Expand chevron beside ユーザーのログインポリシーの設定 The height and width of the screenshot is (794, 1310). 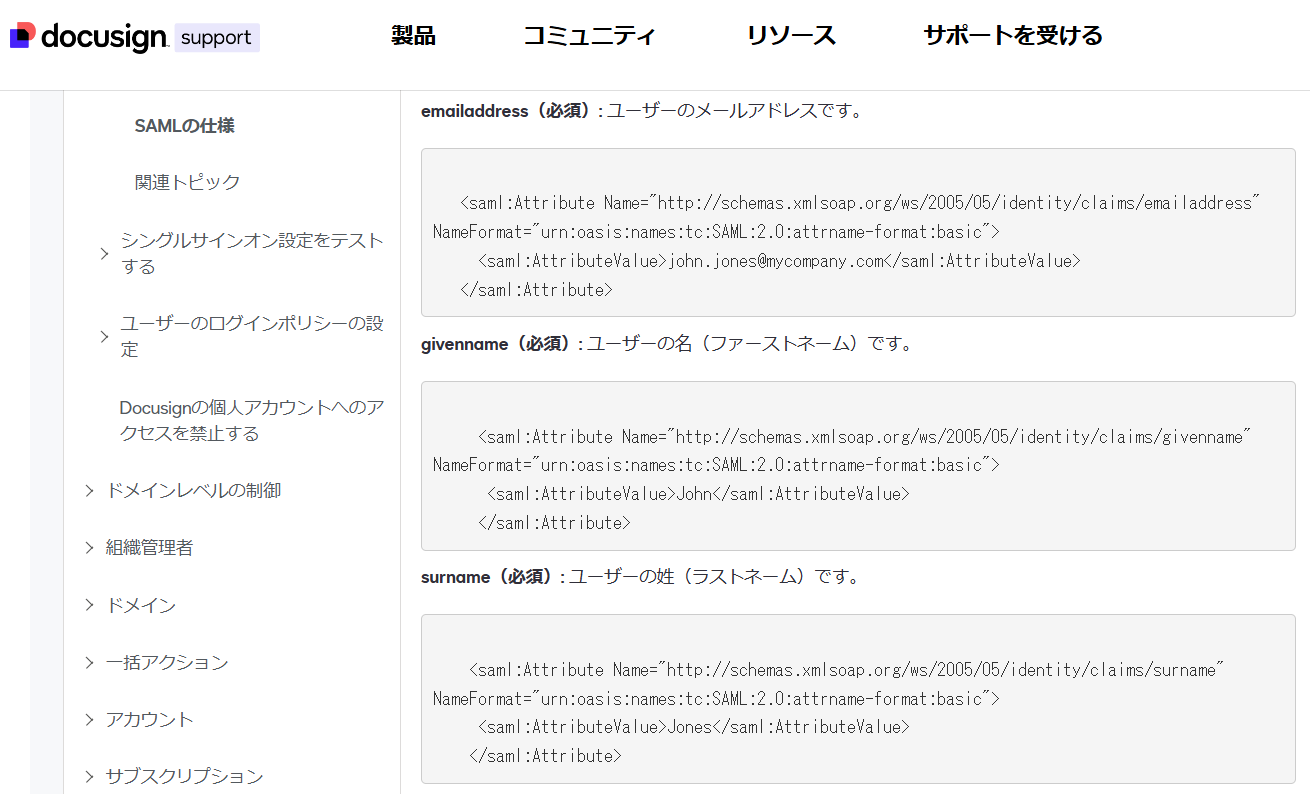104,337
